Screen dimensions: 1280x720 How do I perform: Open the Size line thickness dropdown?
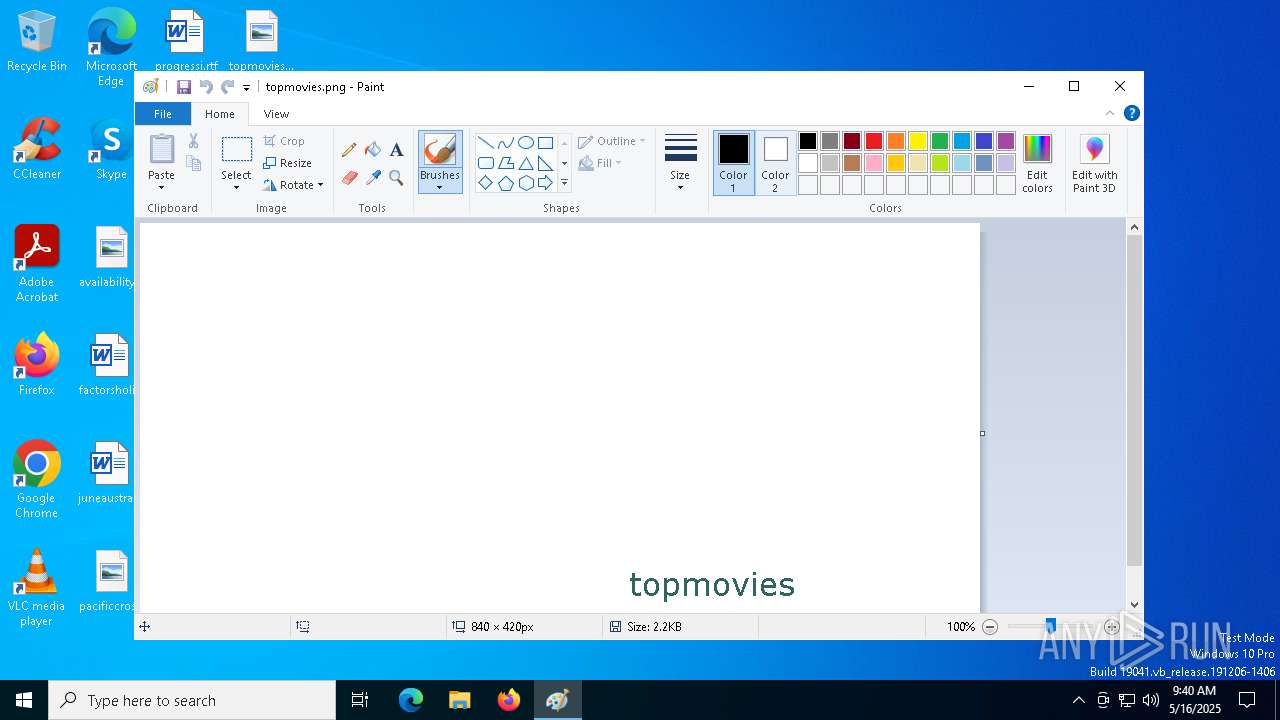point(680,163)
